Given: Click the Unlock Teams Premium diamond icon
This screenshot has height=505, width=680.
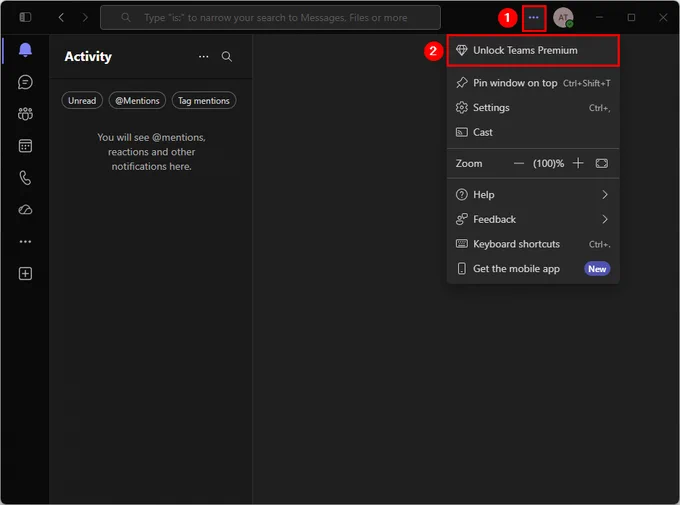Looking at the screenshot, I should 461,50.
